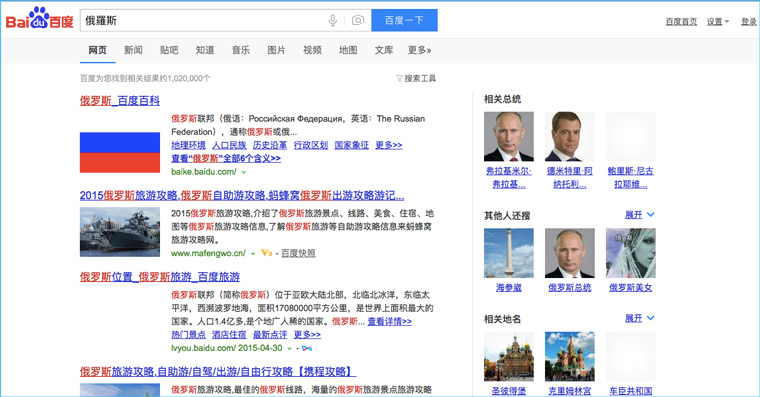Switch to the 新闻 tab
This screenshot has height=397, width=760.
pos(133,50)
